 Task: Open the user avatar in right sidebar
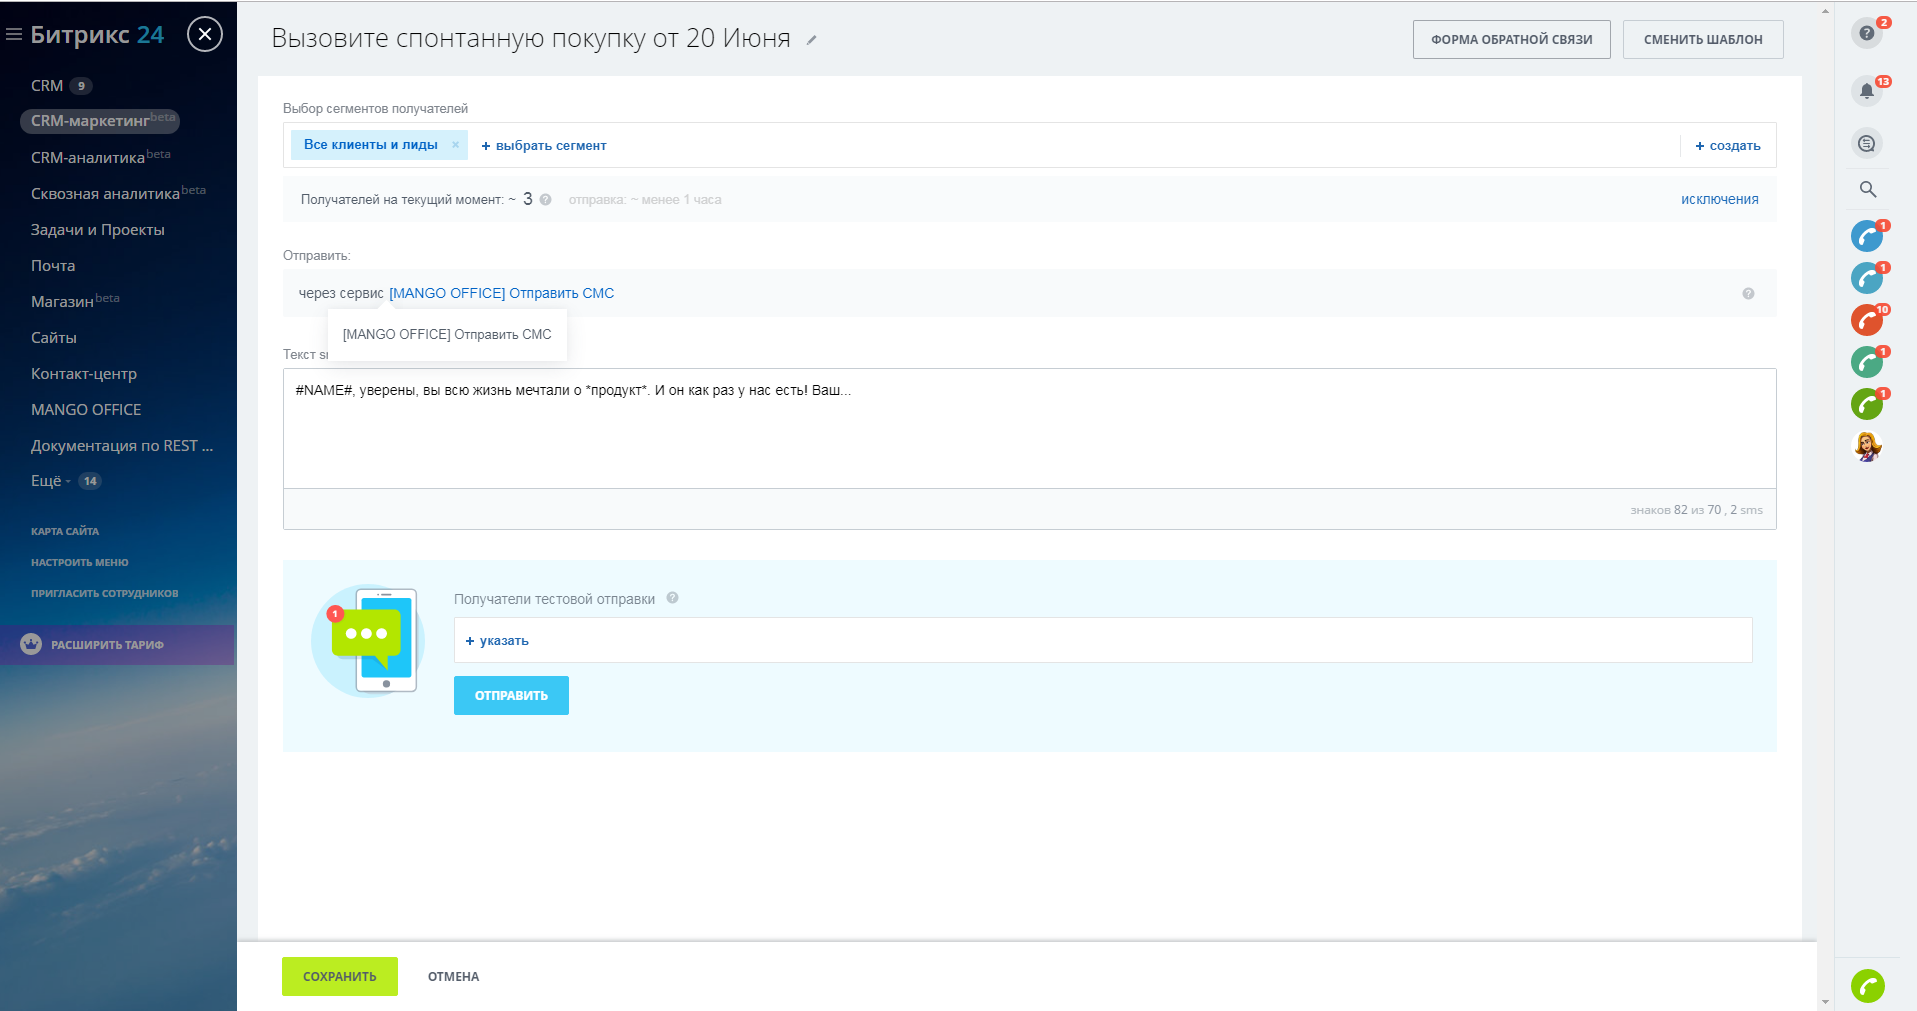tap(1867, 446)
